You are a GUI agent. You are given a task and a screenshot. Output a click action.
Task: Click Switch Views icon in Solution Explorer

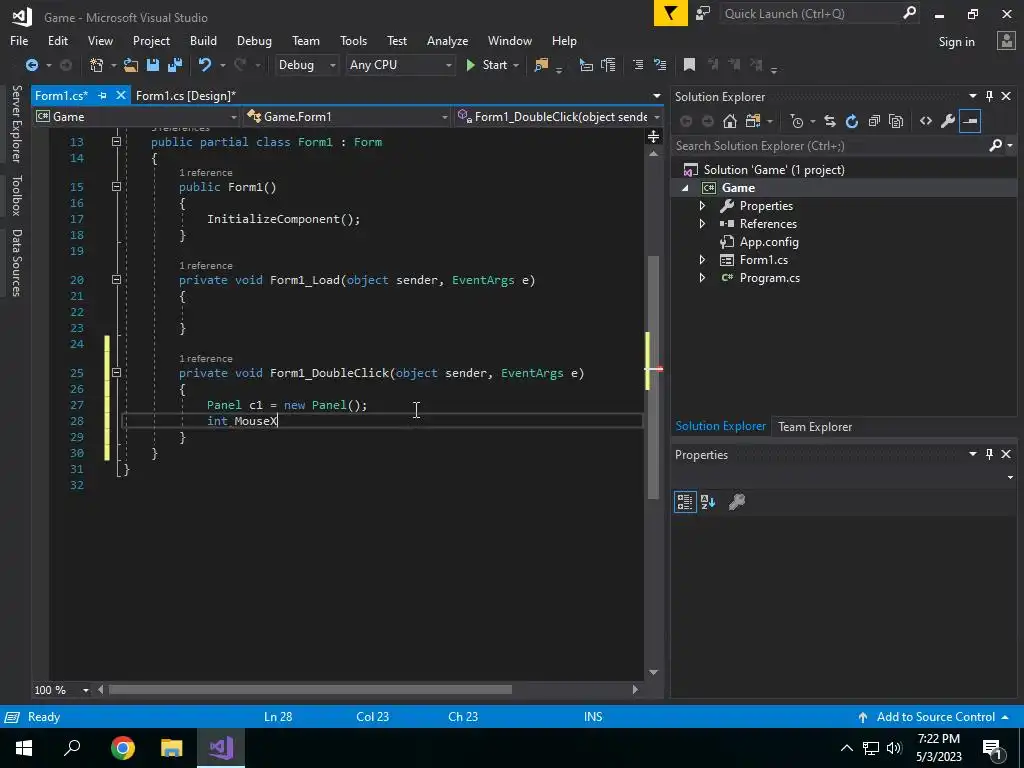[753, 121]
